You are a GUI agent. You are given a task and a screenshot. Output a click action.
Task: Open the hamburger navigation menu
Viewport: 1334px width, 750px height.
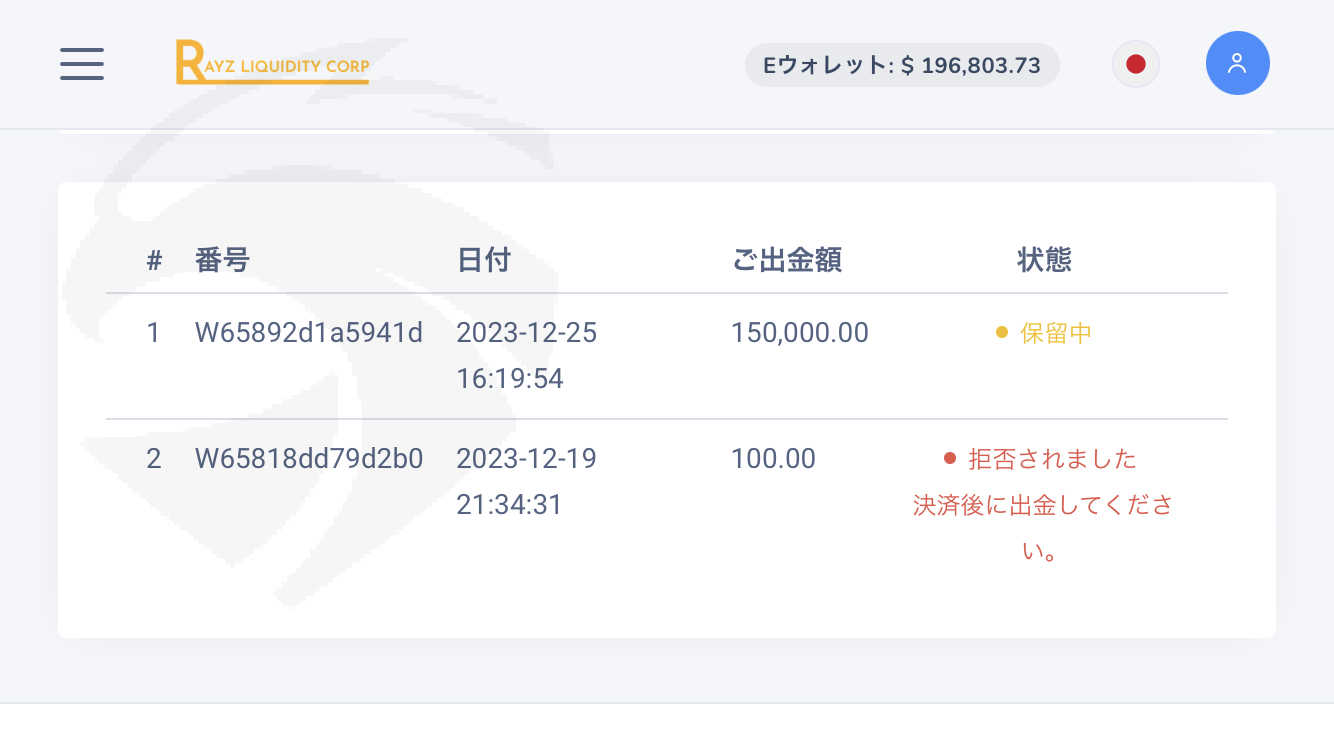coord(82,64)
